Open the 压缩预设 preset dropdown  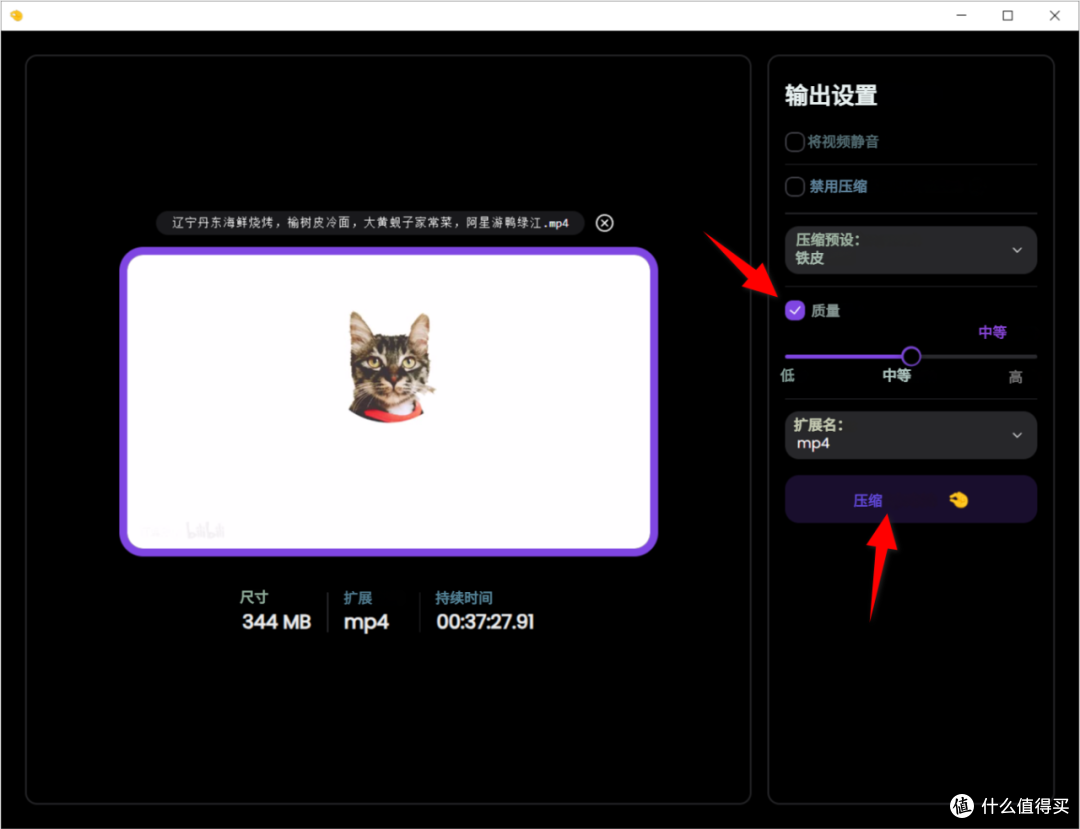pyautogui.click(x=911, y=250)
